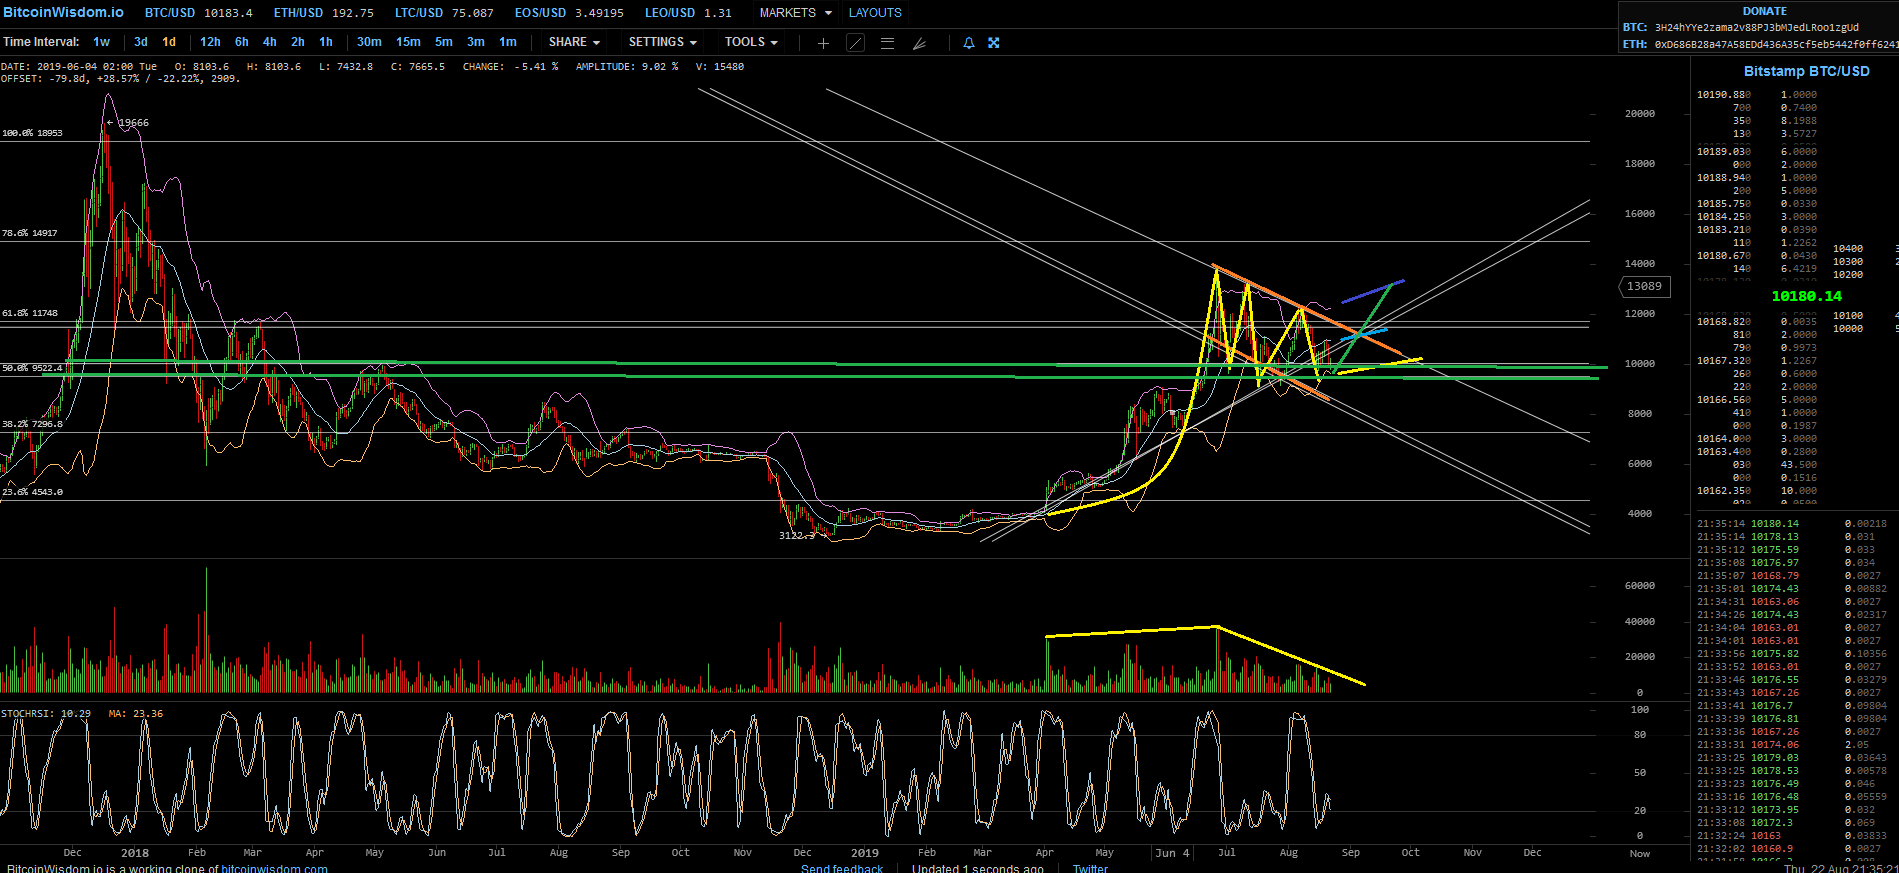Change interval to 12h
The height and width of the screenshot is (873, 1899).
click(210, 42)
